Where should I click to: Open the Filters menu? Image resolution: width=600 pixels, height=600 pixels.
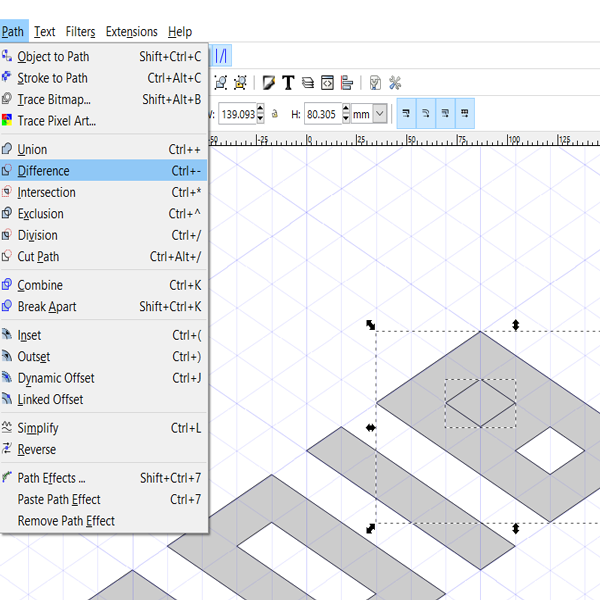(80, 31)
